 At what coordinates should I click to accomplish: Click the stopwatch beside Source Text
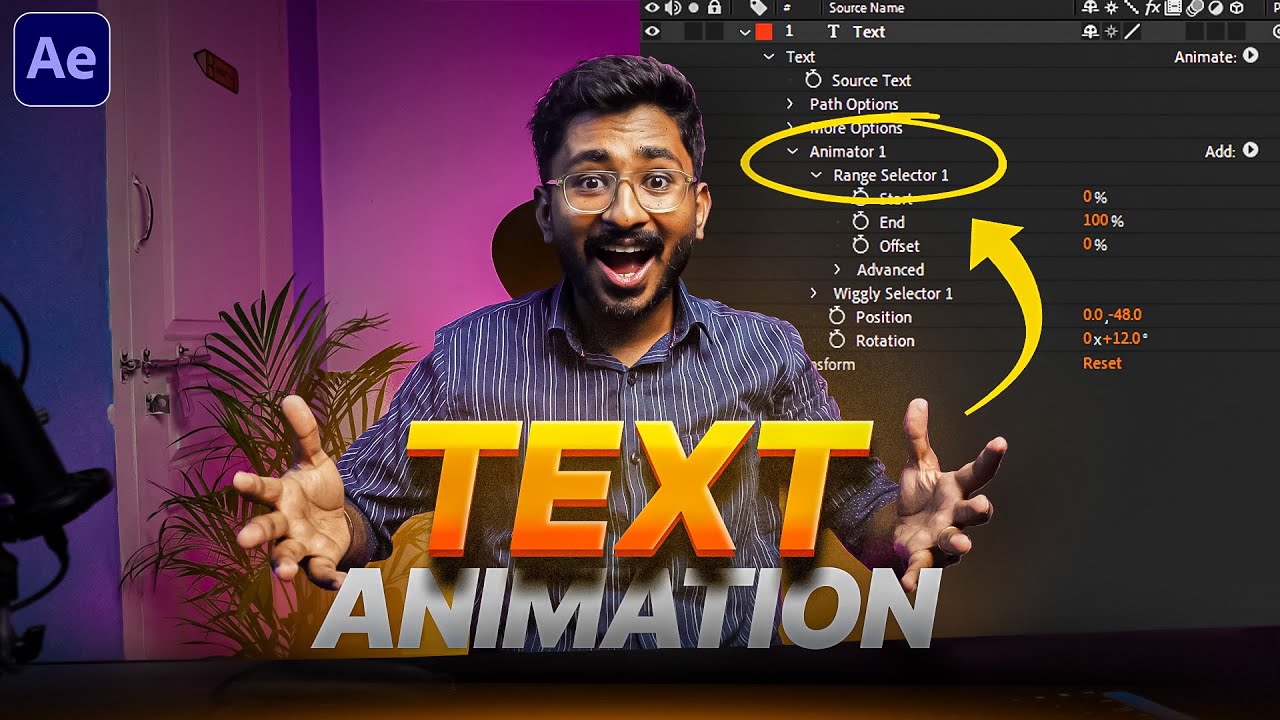[814, 80]
